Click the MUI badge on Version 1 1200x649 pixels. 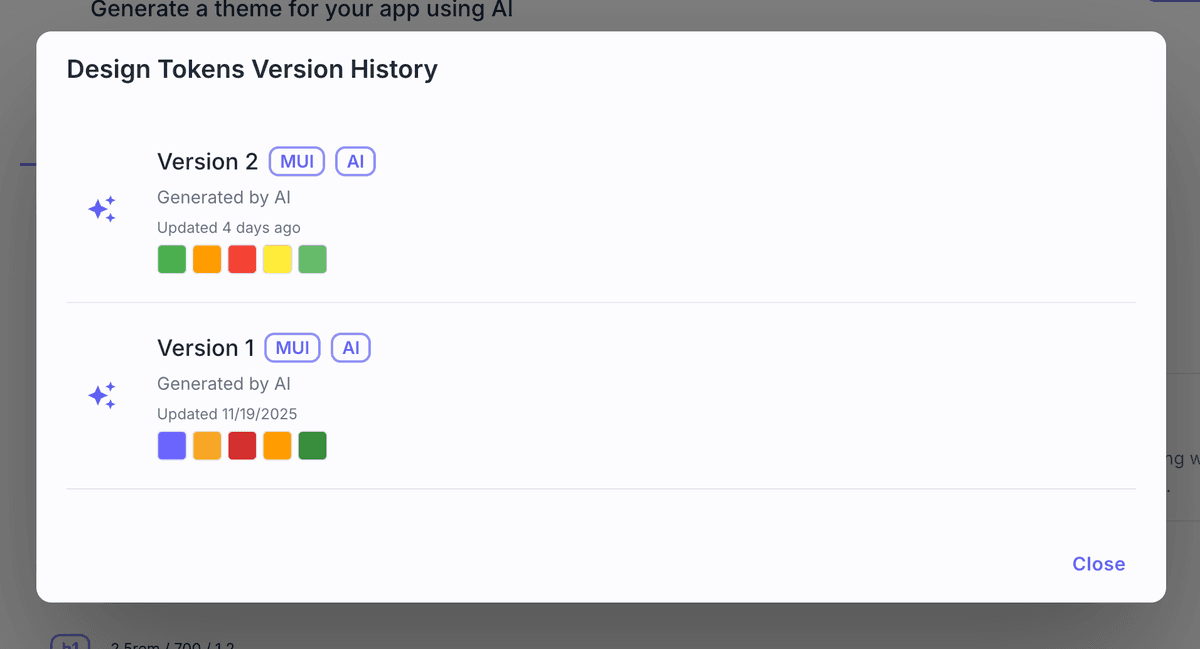click(293, 348)
